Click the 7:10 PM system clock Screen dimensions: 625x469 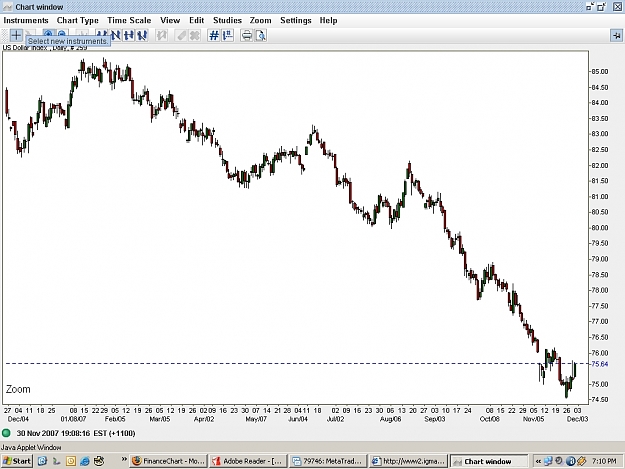coord(604,461)
